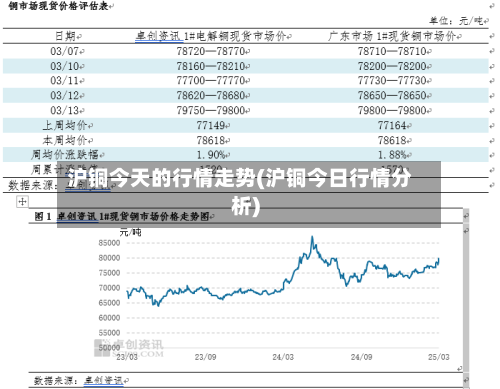Click the cell 78710—78710

tap(392, 51)
